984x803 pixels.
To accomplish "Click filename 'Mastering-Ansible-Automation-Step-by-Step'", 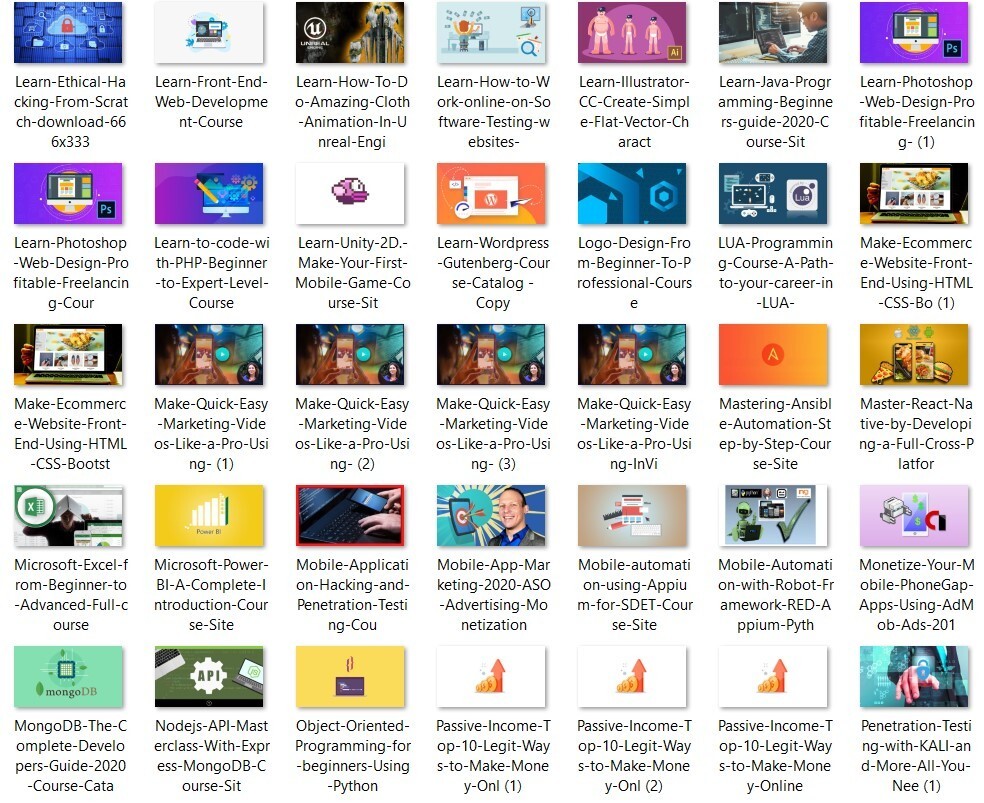I will [x=776, y=433].
